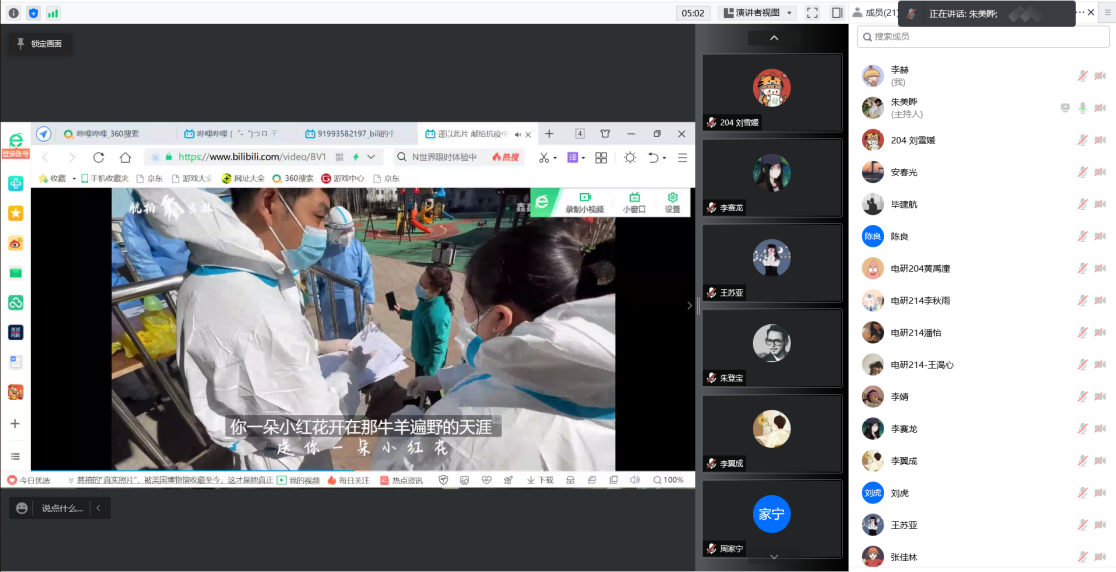Click the 搜索成员 search field

[x=984, y=37]
